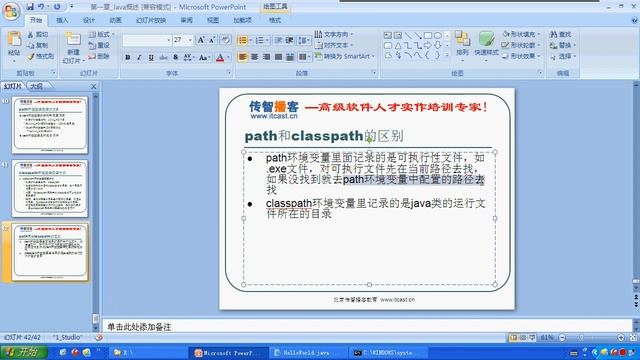Open the Design (设计) ribbon tab
The height and width of the screenshot is (360, 640).
pos(89,20)
